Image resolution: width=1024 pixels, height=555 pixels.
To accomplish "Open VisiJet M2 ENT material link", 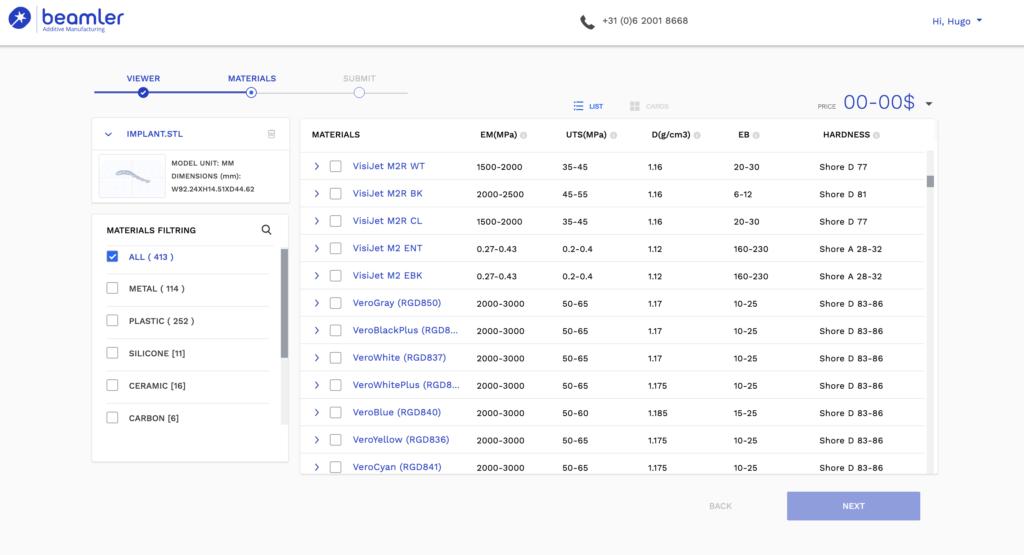I will (x=387, y=248).
